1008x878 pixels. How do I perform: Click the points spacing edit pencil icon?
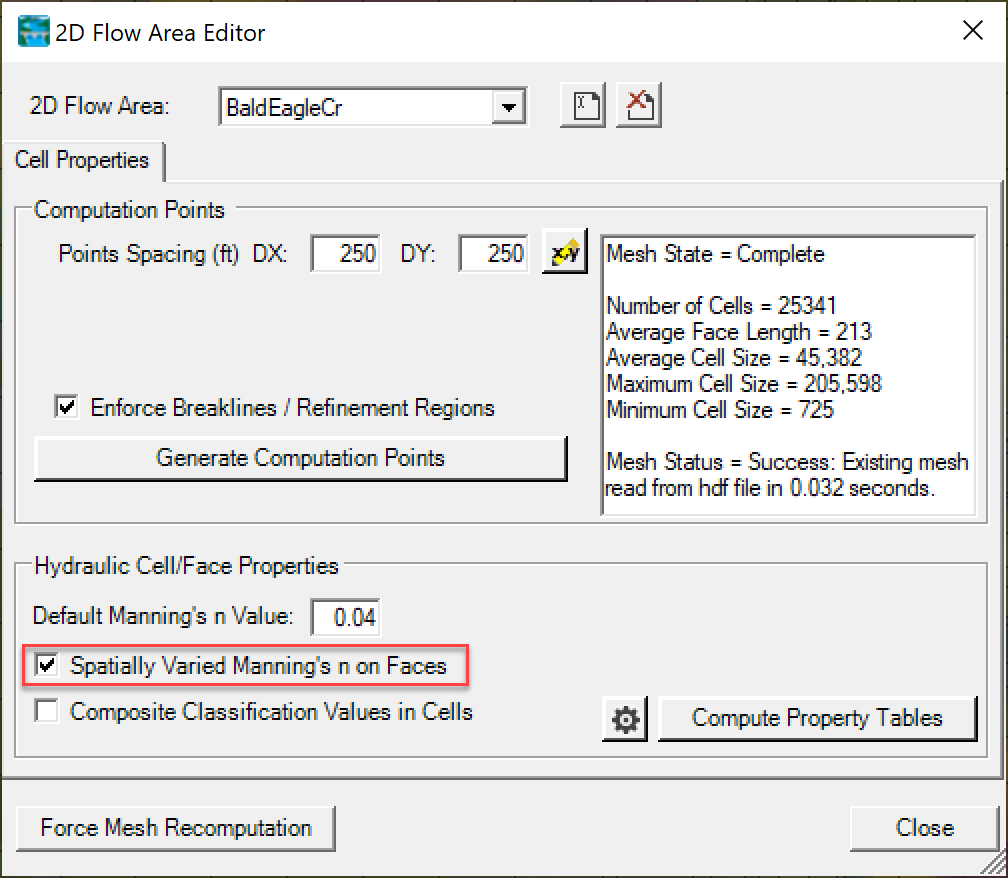point(564,253)
